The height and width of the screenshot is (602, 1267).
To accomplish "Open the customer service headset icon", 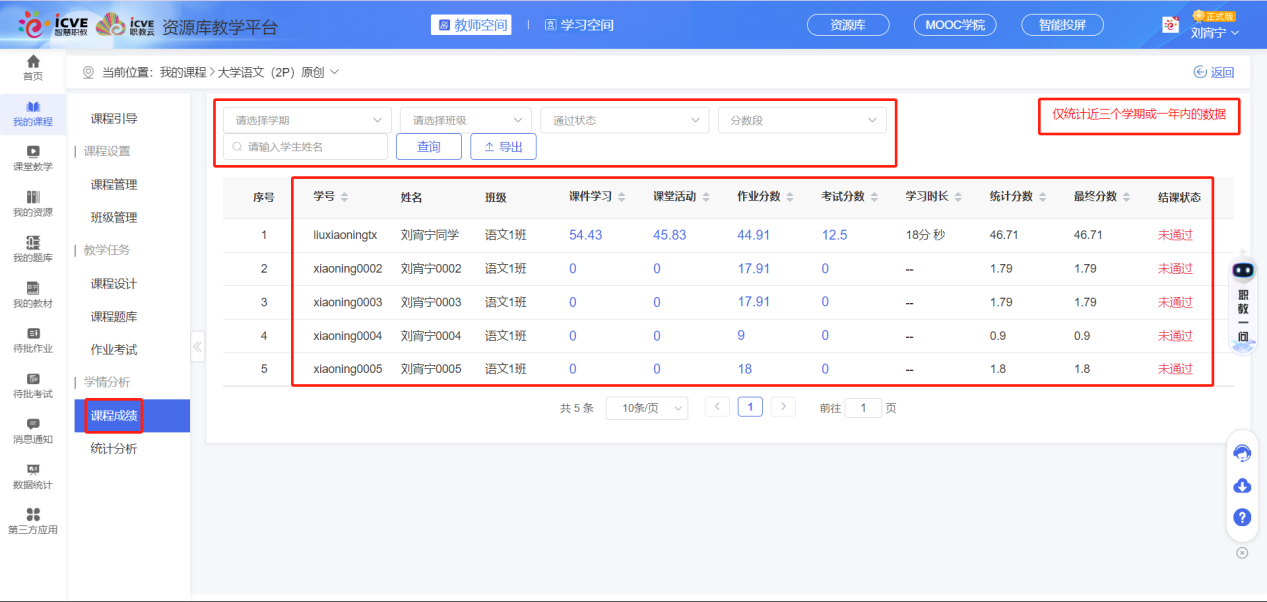I will 1241,453.
